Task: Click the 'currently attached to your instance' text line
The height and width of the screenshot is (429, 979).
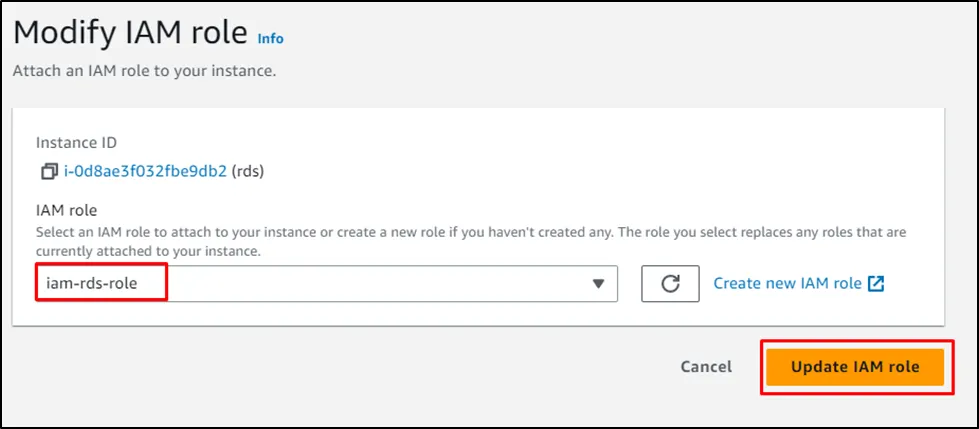Action: 148,251
